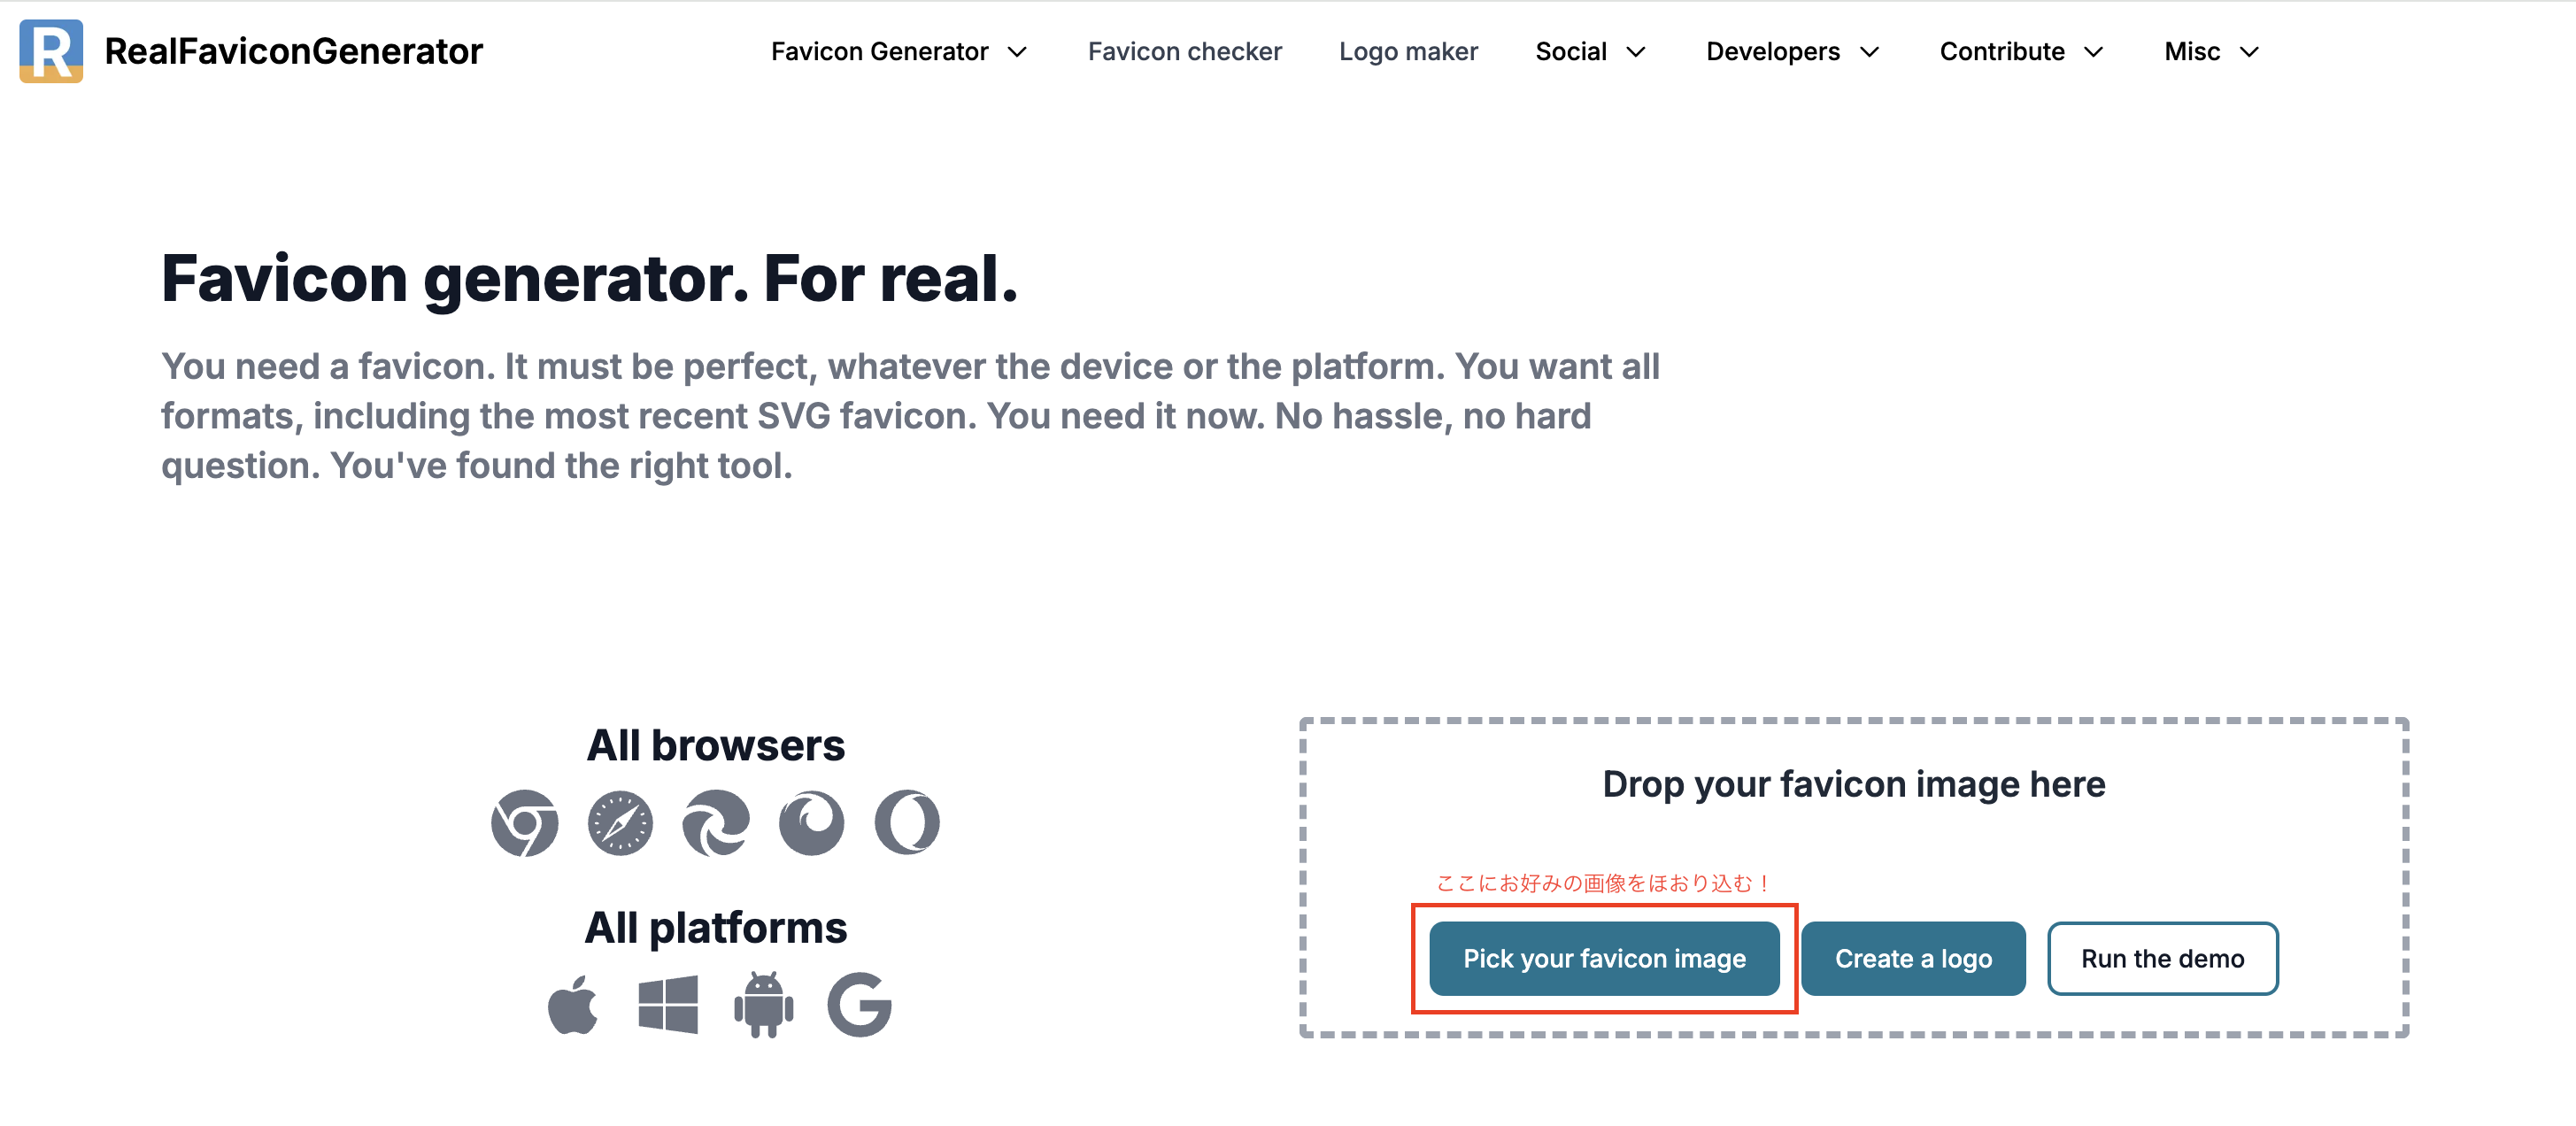2576x1126 pixels.
Task: Expand the Misc menu
Action: point(2212,51)
